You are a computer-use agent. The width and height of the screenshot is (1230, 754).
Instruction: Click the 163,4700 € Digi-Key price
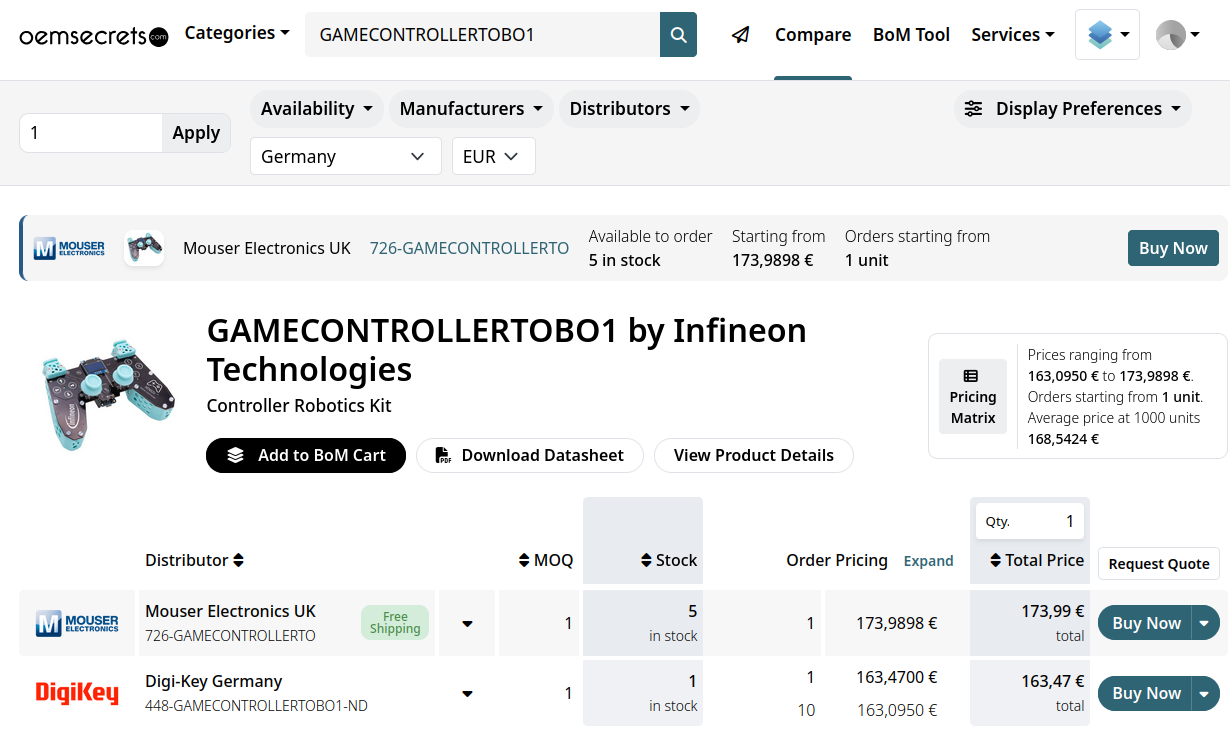[x=896, y=677]
